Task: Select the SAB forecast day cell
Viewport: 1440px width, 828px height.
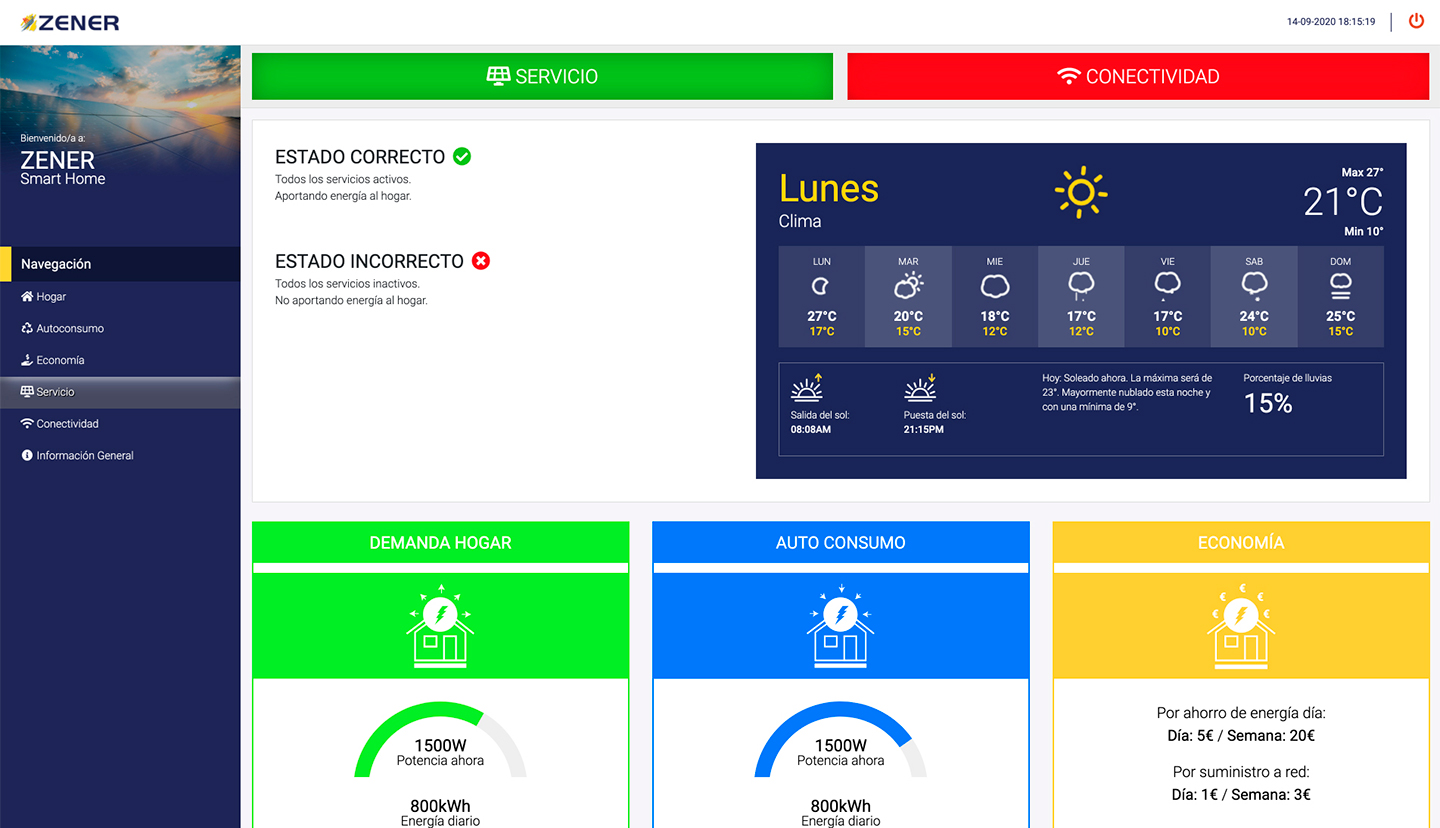Action: coord(1254,297)
